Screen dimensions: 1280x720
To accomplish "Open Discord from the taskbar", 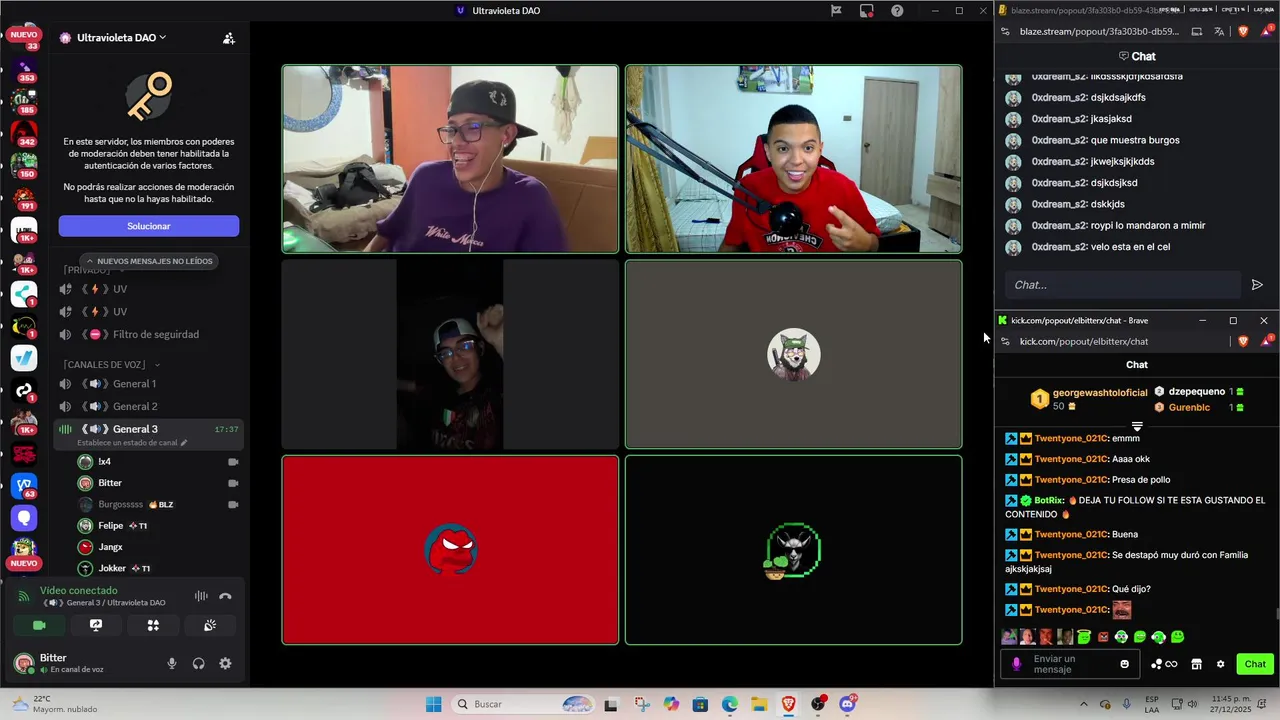I will [x=848, y=704].
